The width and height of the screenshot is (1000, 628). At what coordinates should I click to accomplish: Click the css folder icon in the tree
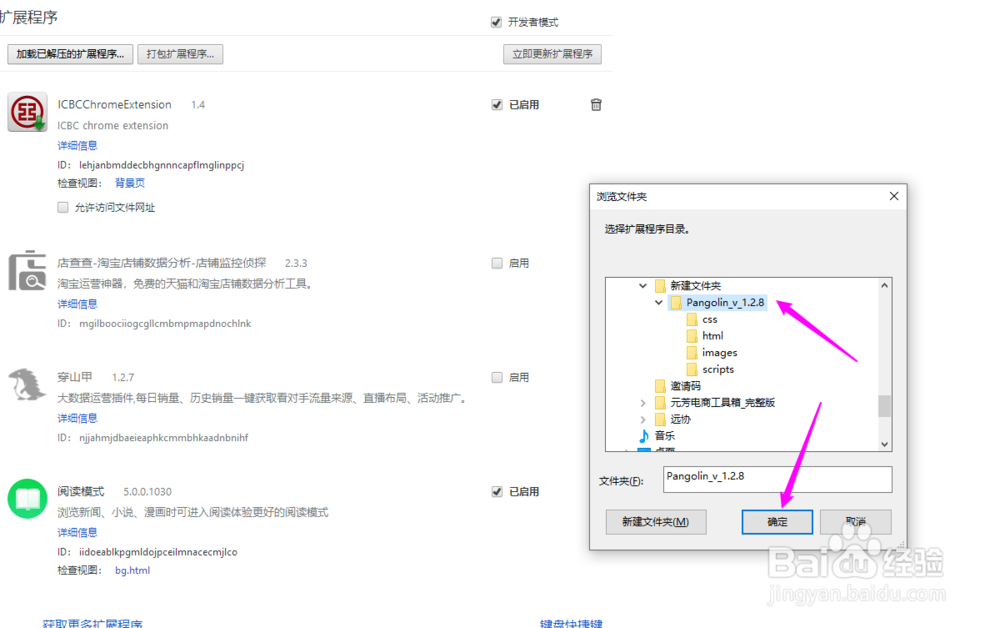(x=691, y=318)
